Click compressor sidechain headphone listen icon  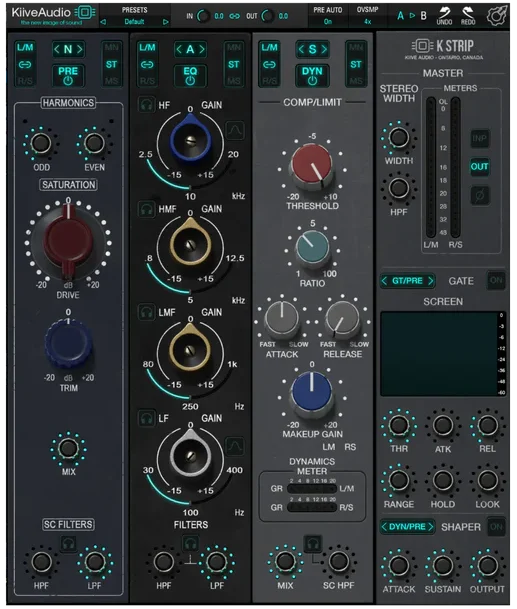pos(313,544)
